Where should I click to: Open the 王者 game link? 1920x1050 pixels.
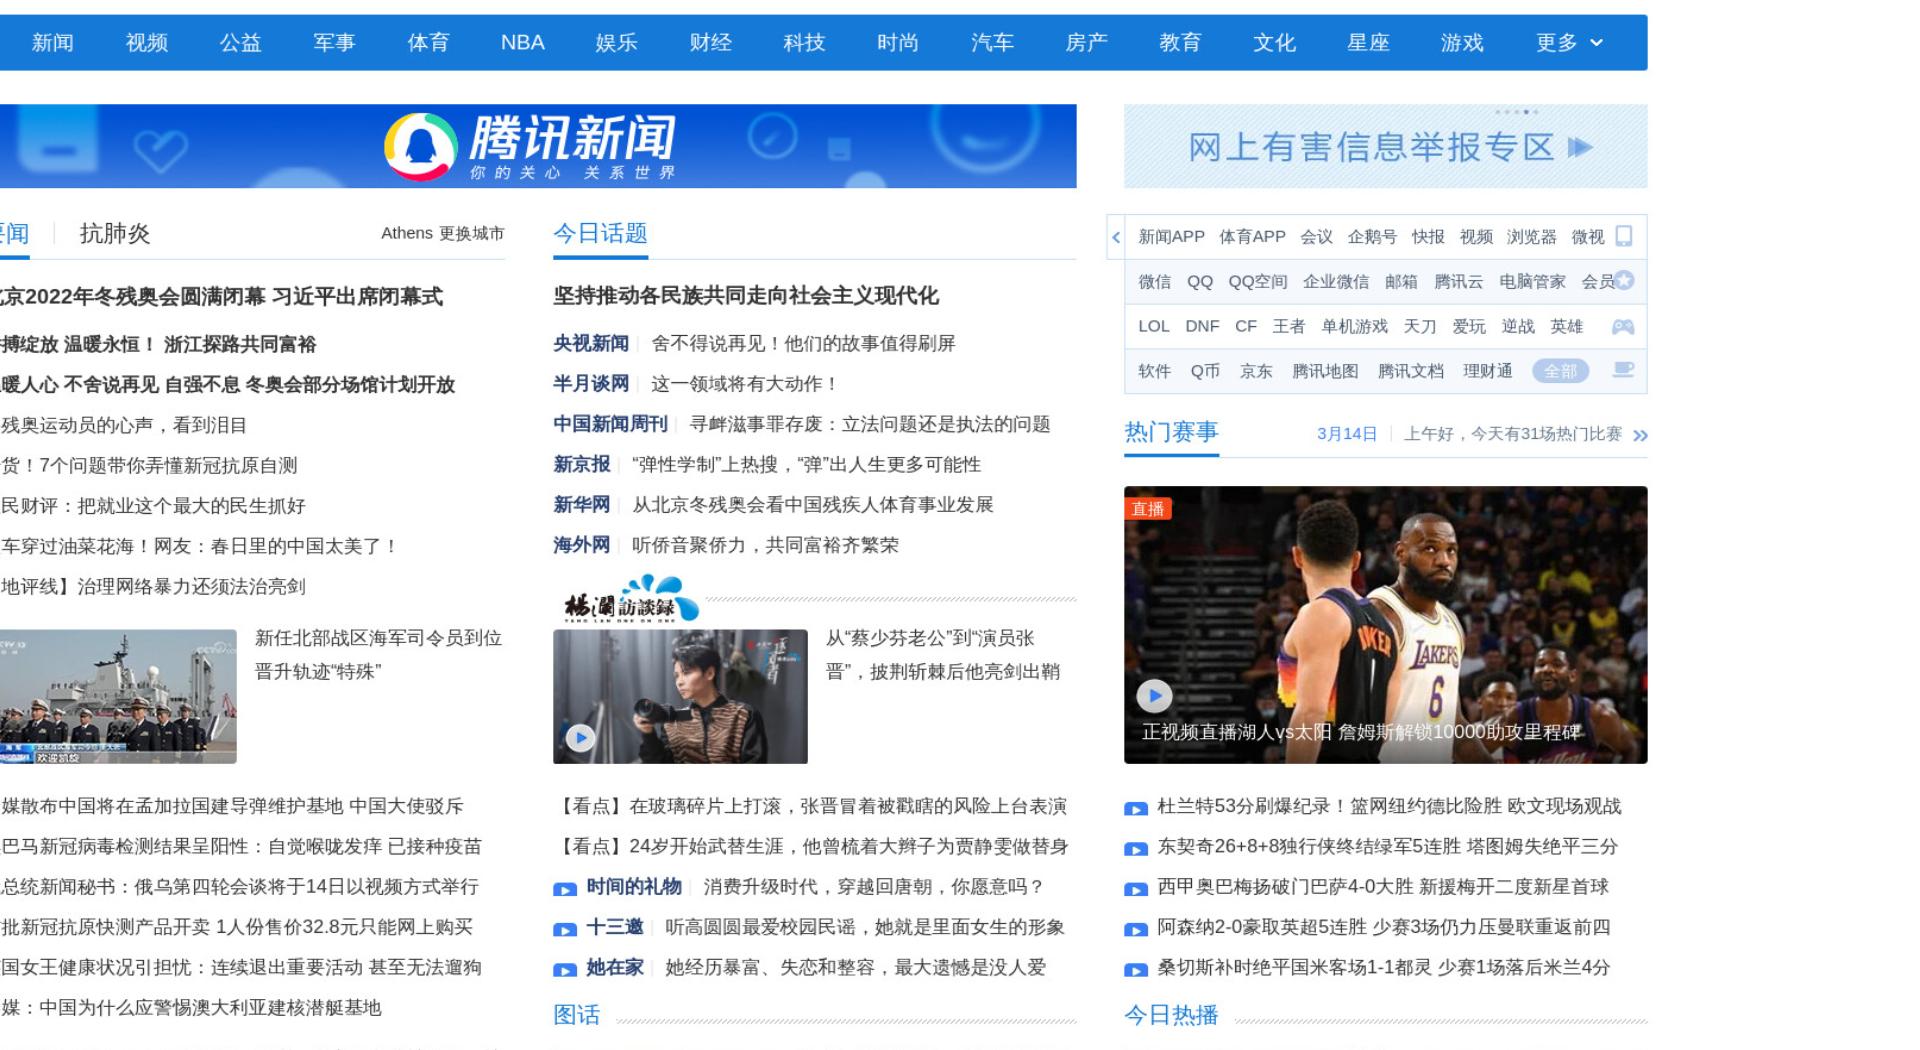[1288, 326]
